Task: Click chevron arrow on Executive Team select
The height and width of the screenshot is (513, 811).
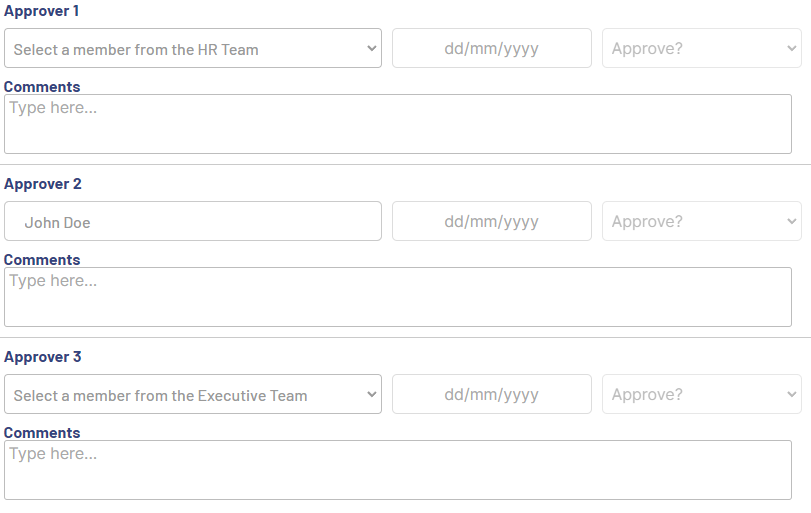Action: pyautogui.click(x=371, y=395)
